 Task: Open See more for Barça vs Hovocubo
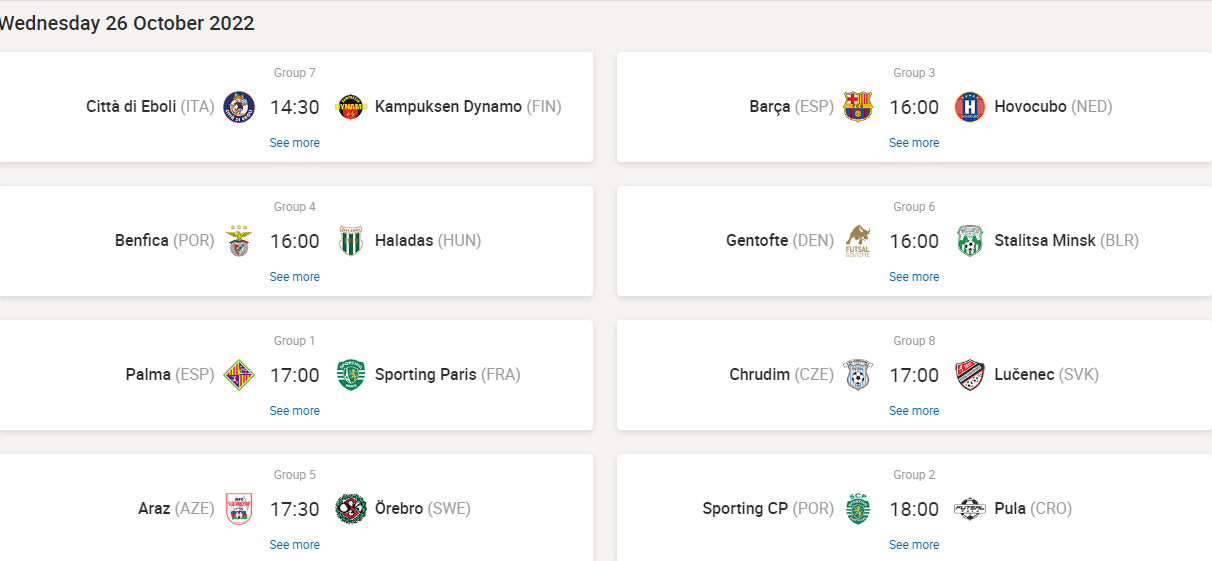(x=914, y=143)
